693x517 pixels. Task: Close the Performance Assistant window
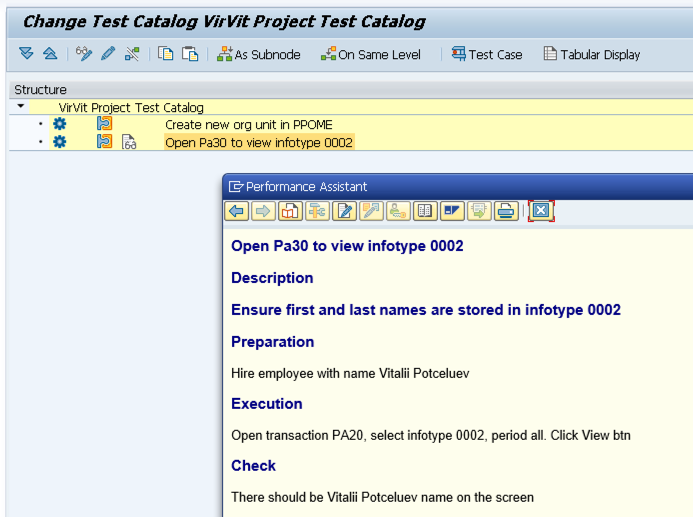[x=541, y=211]
